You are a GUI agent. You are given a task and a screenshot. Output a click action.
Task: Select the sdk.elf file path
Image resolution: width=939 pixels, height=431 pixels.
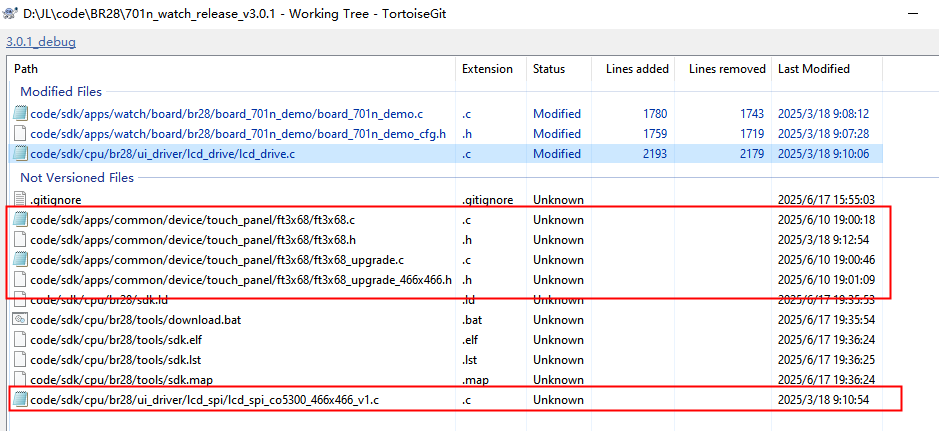(116, 339)
